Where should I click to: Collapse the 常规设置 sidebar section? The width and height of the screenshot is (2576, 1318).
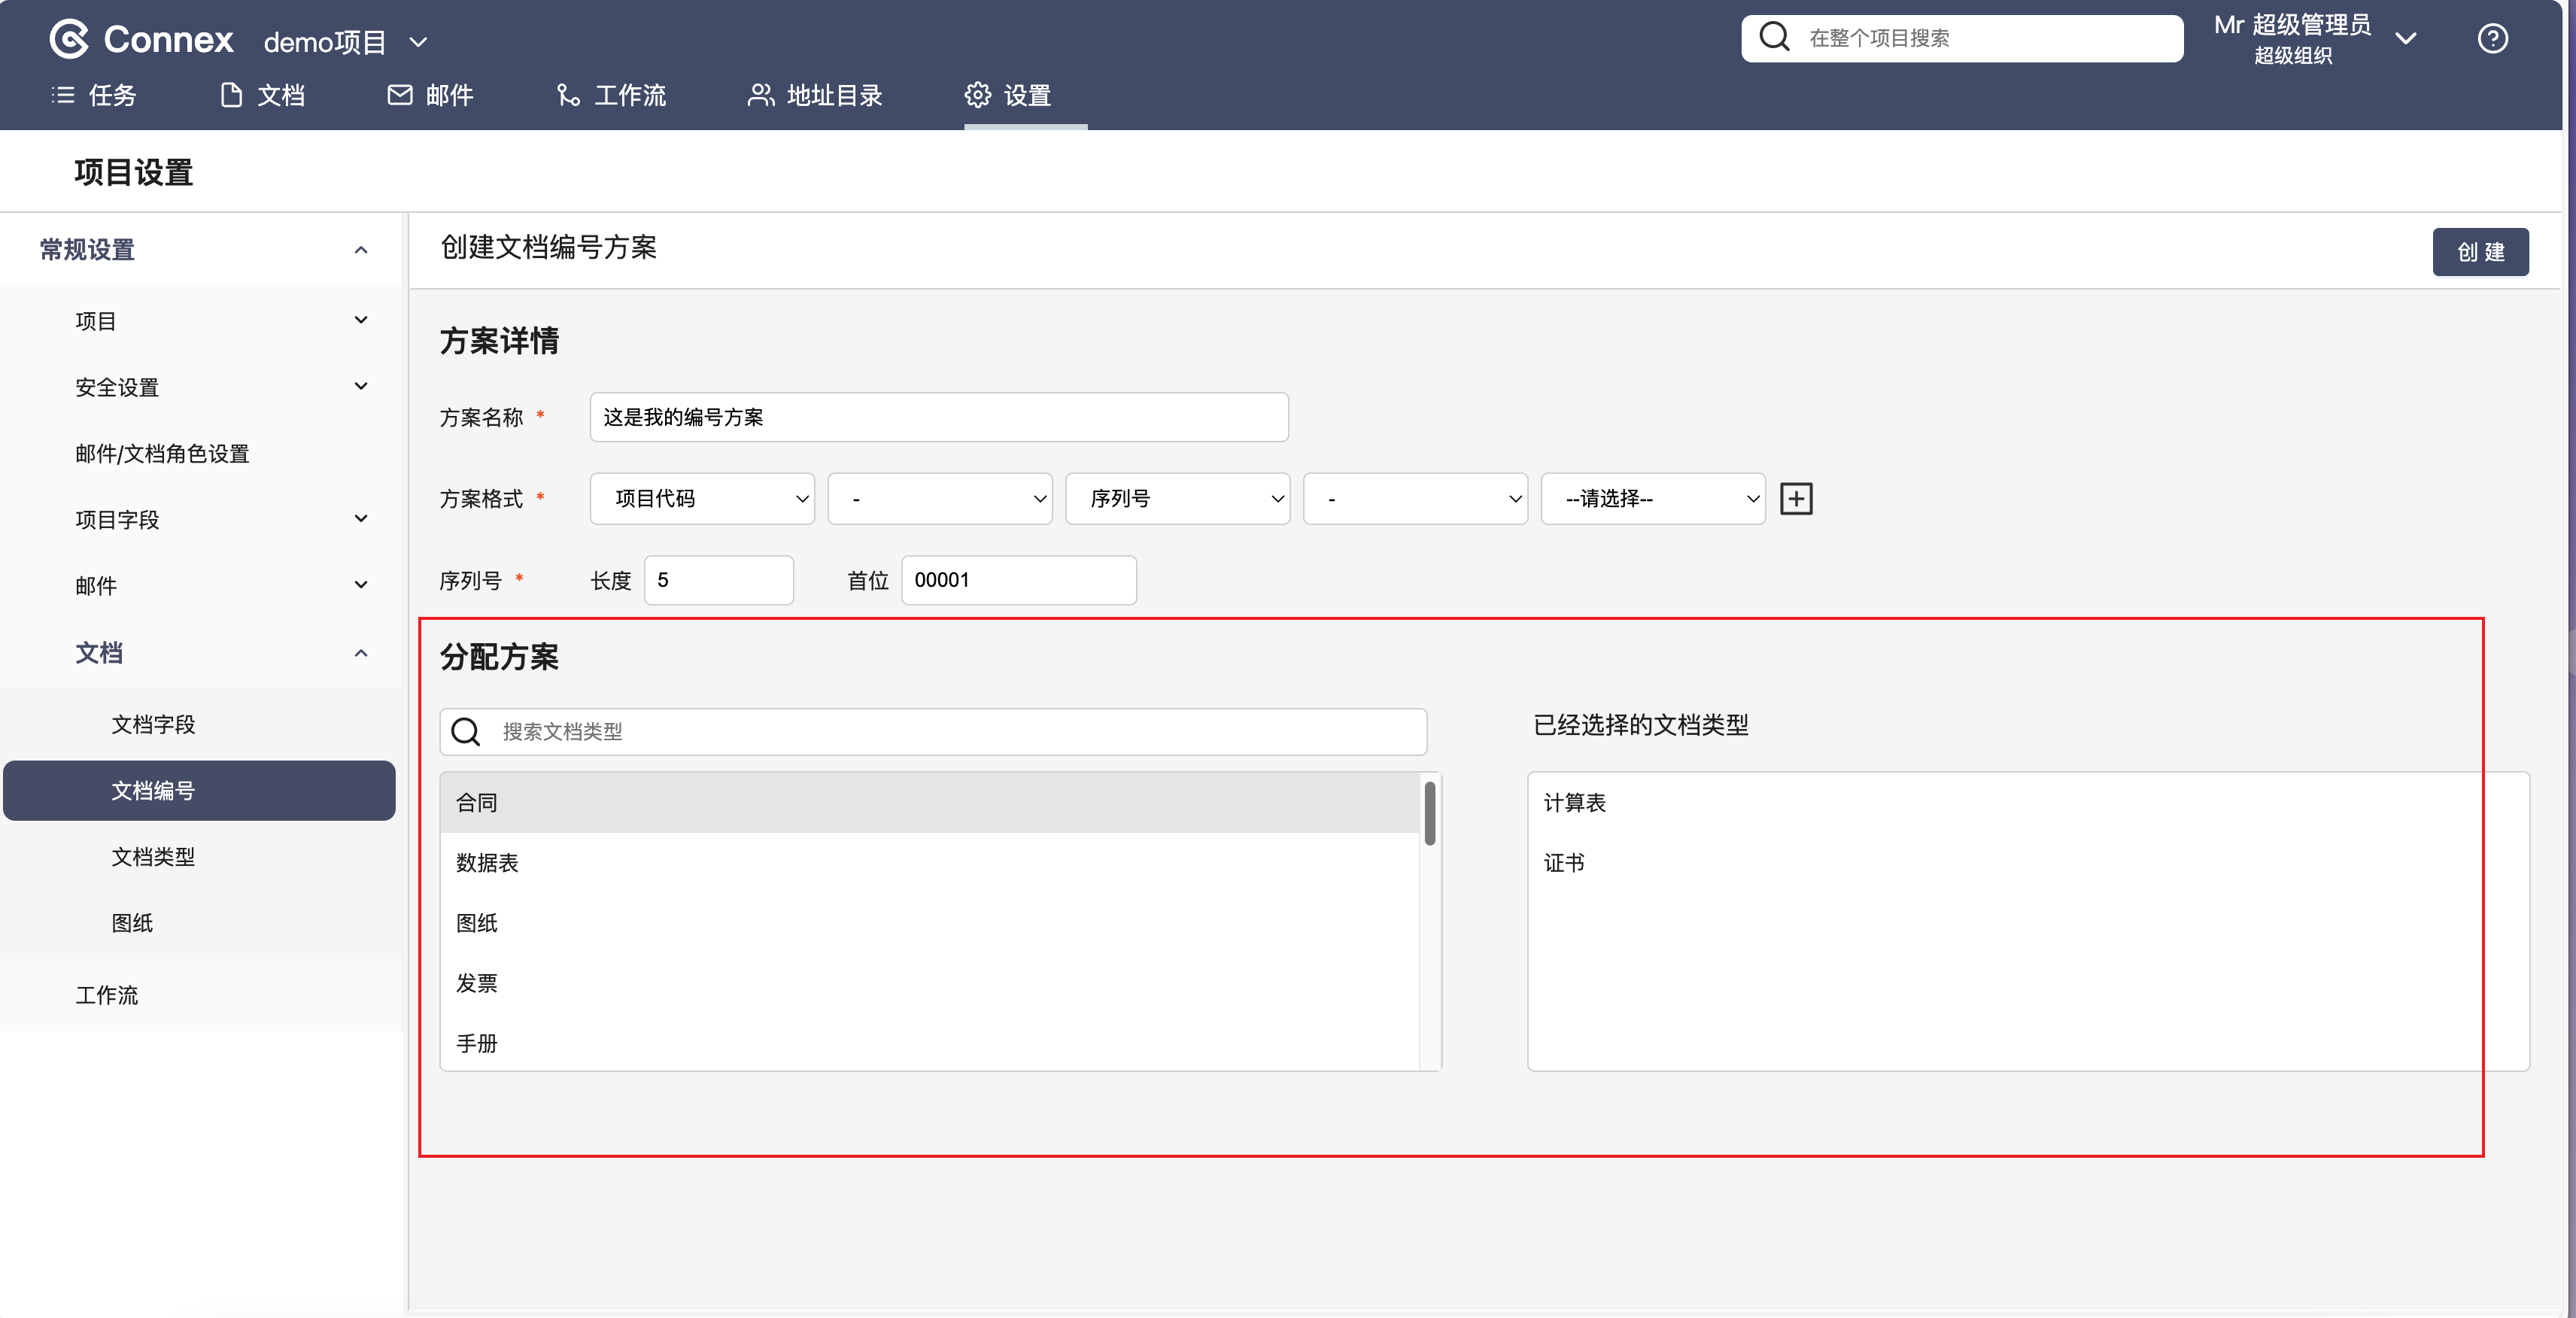pos(361,249)
